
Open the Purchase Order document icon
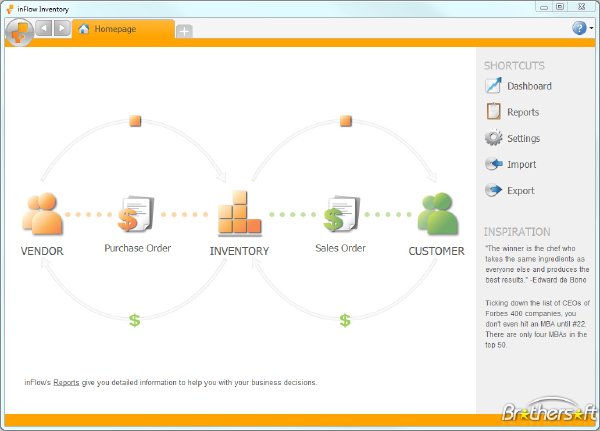pyautogui.click(x=136, y=214)
